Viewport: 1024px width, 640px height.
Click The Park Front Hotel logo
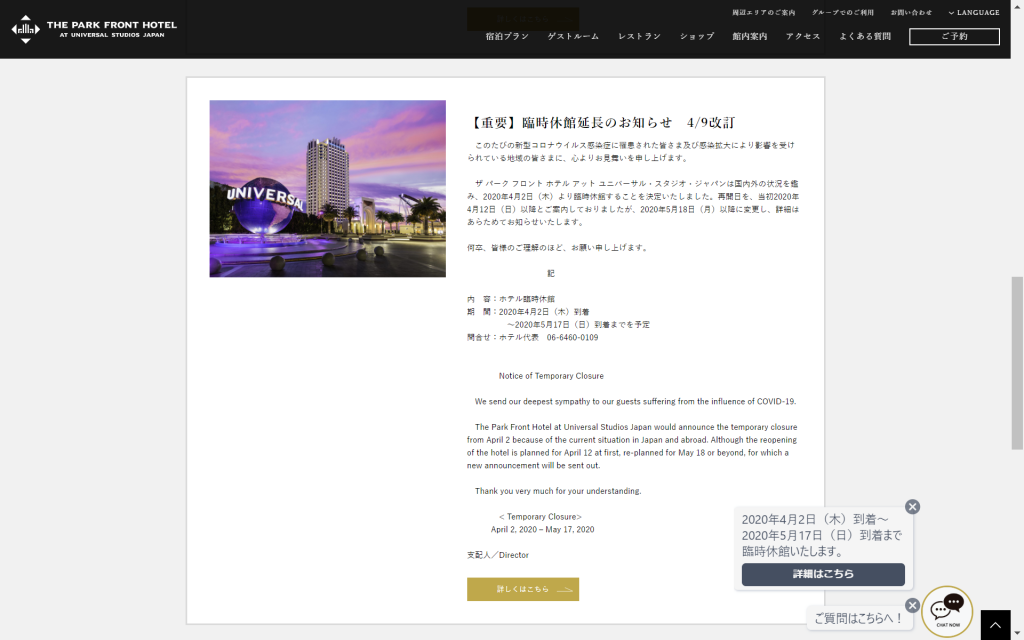[94, 29]
